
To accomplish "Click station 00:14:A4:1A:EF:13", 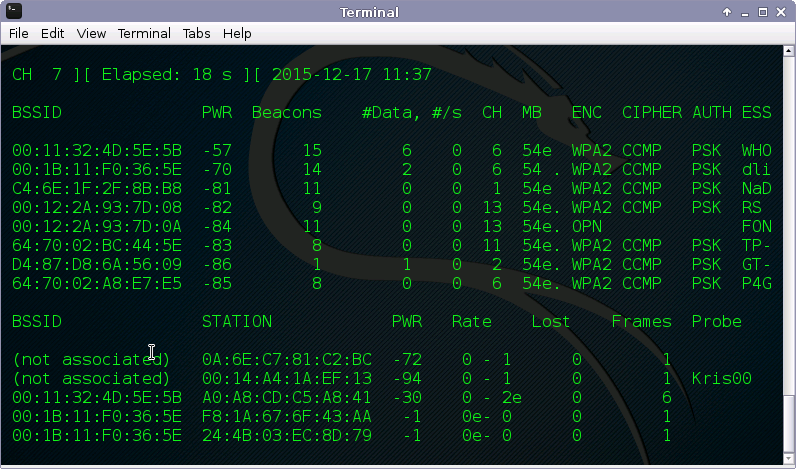I will 287,379.
